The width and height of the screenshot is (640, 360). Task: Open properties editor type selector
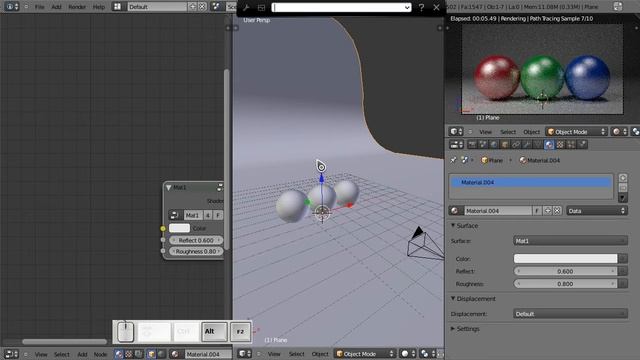(457, 144)
